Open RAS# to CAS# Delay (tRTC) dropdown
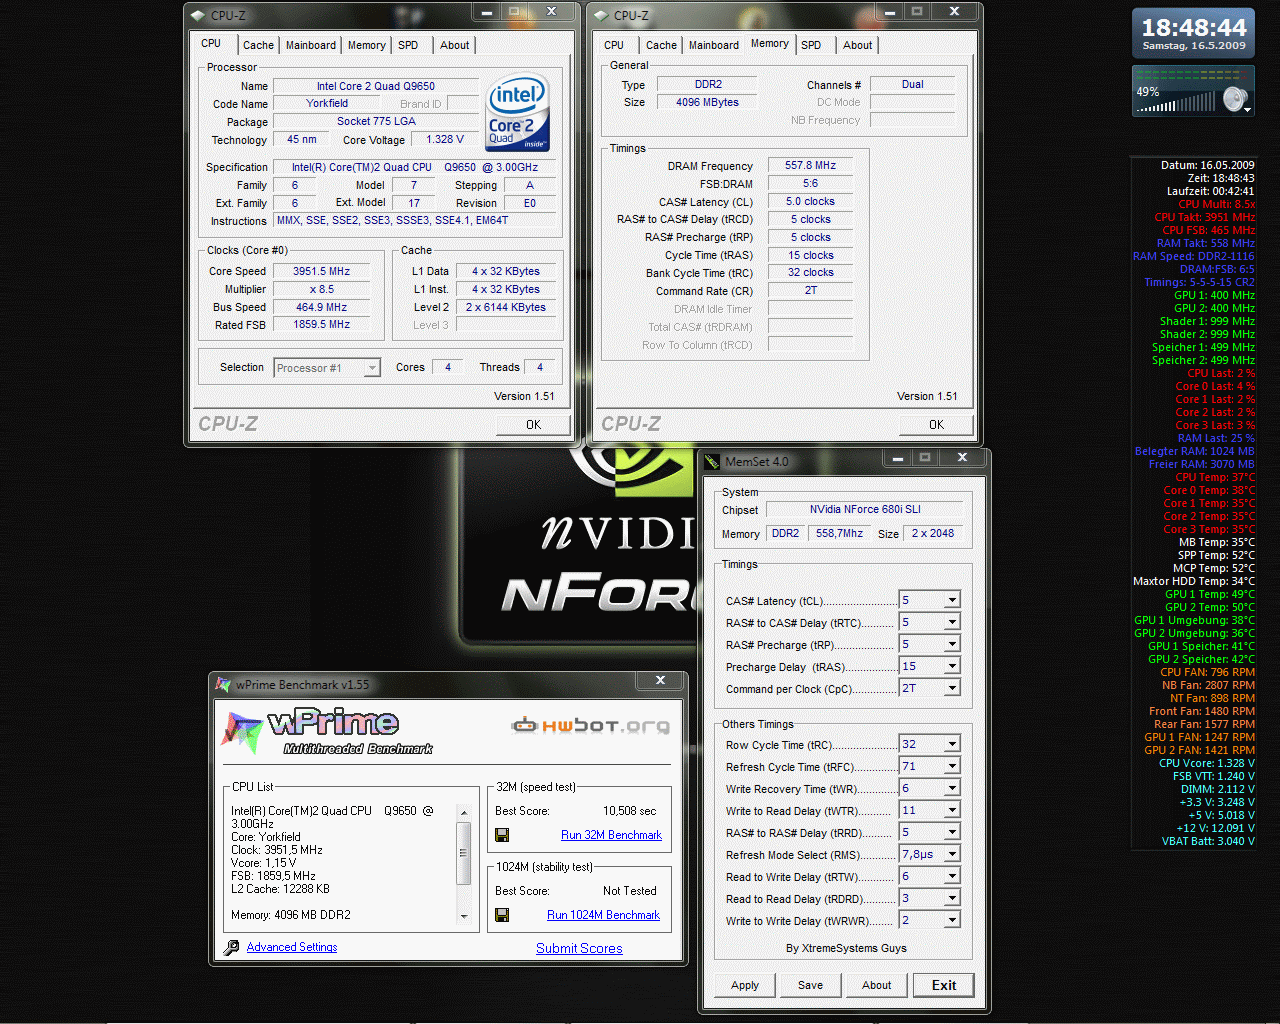This screenshot has width=1280, height=1024. (952, 622)
